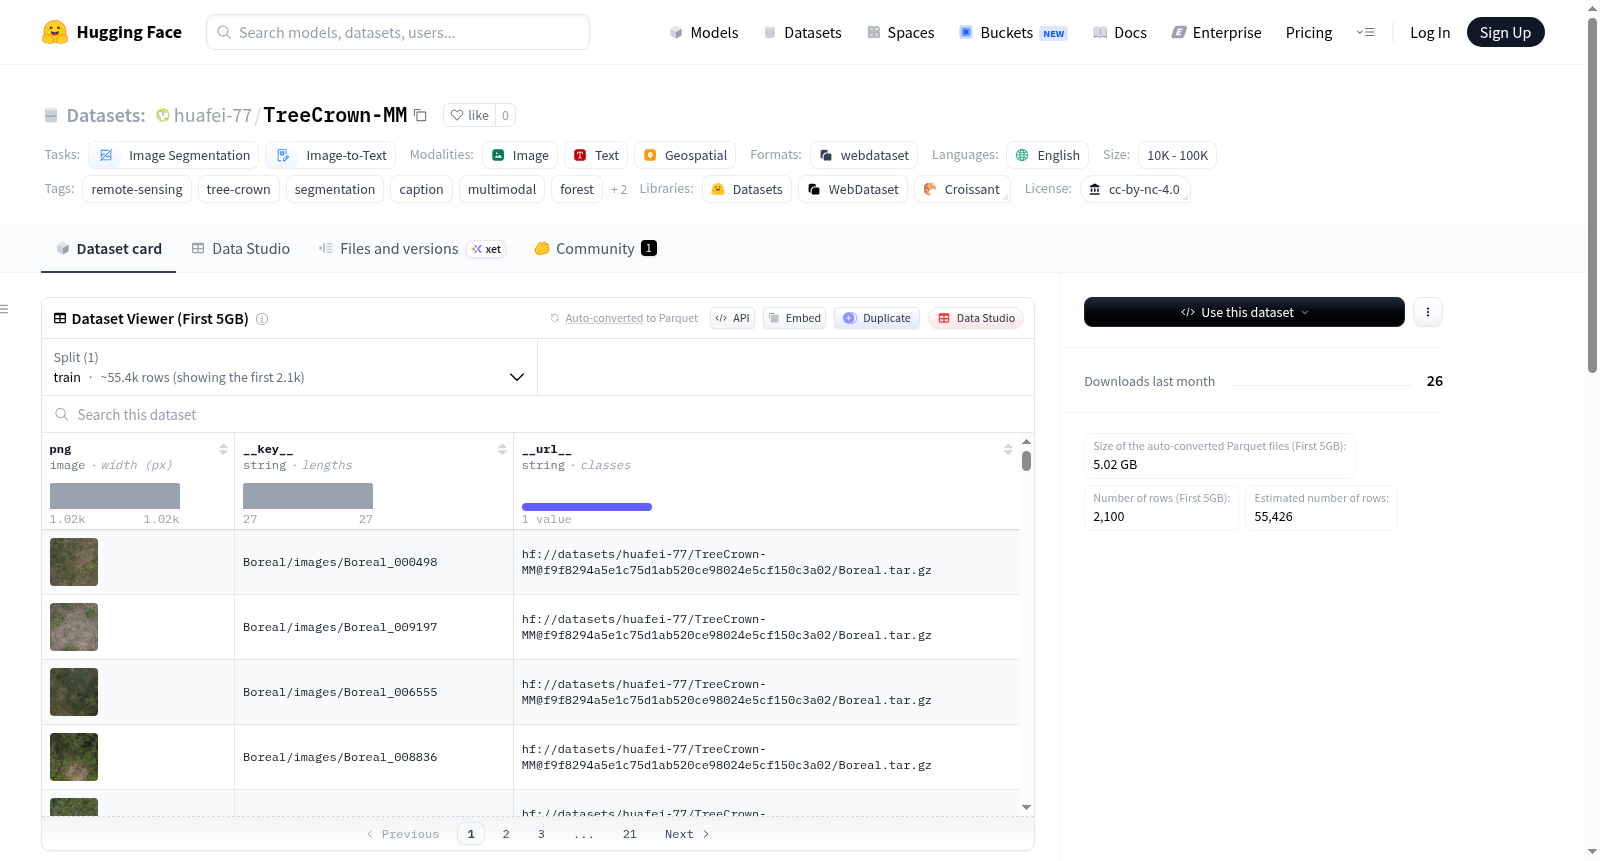Click the __key__ lengths histogram bar
The width and height of the screenshot is (1600, 861).
[308, 496]
